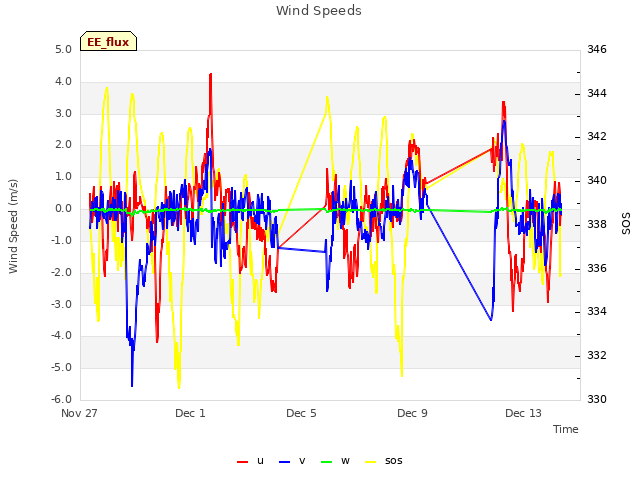
Task: Click the 'Dec 9' date tick label
Action: (x=412, y=413)
